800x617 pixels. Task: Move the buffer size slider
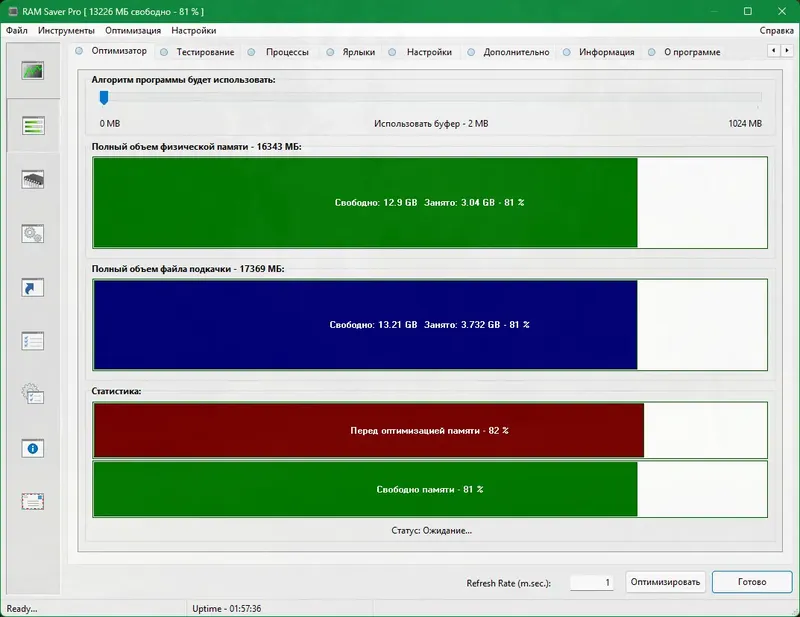tap(103, 97)
